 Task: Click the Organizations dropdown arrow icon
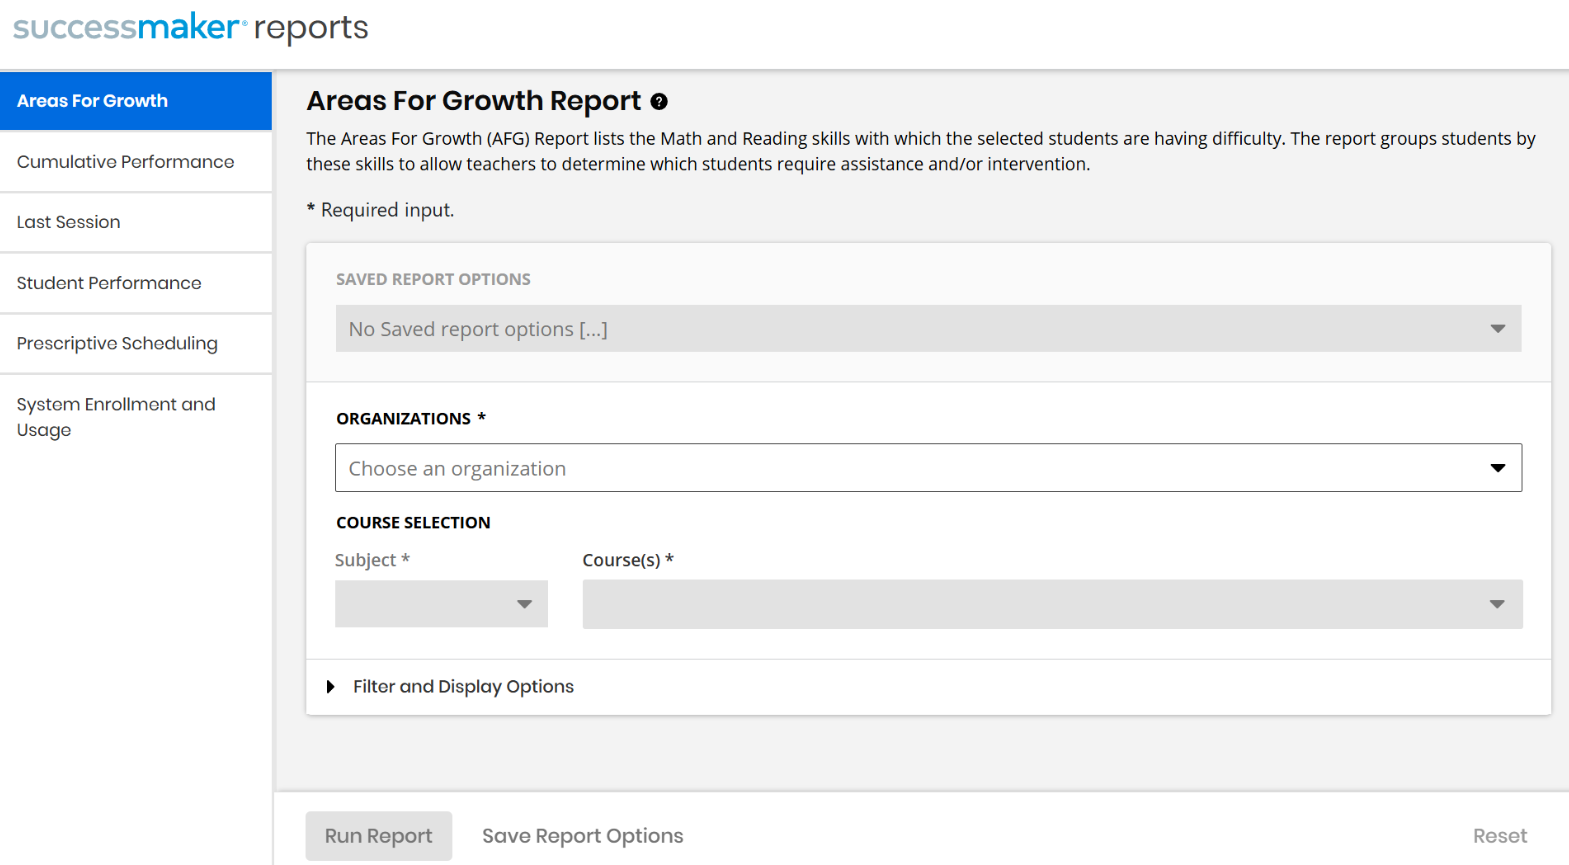(1497, 468)
